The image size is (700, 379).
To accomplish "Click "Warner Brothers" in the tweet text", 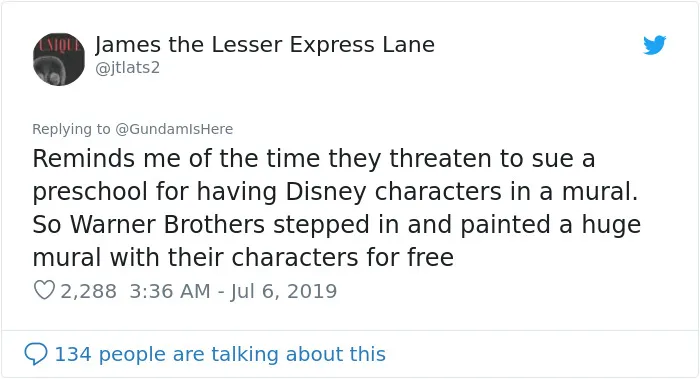I will click(167, 225).
